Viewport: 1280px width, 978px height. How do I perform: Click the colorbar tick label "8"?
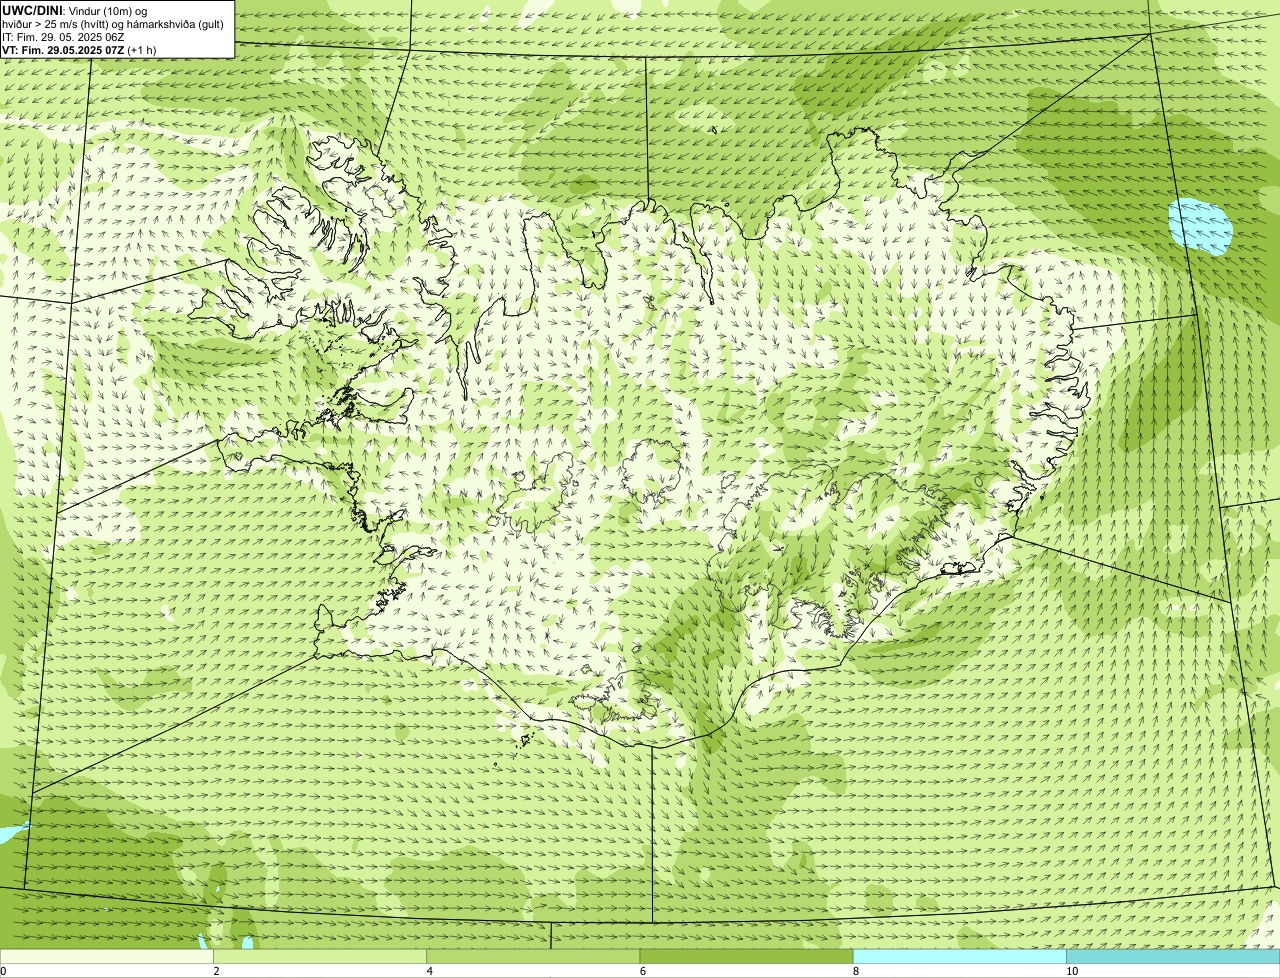pyautogui.click(x=856, y=971)
